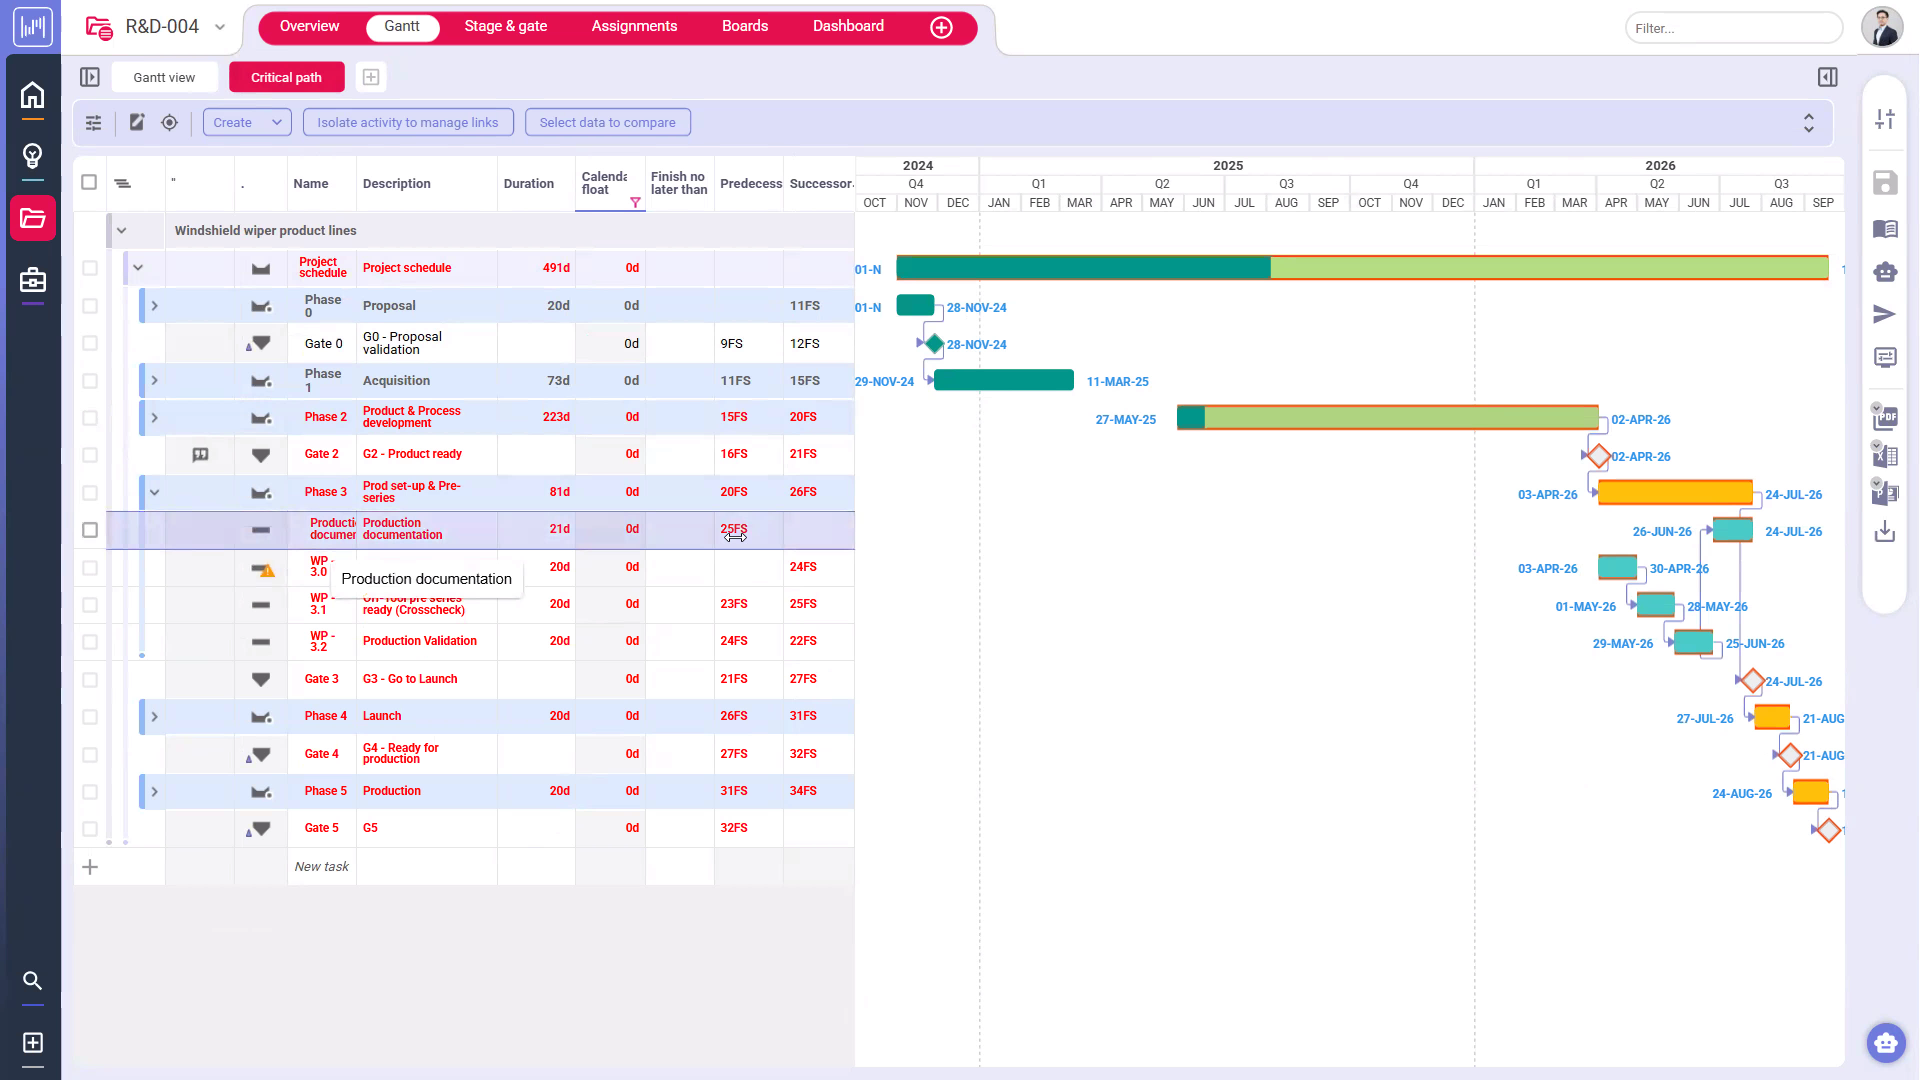This screenshot has width=1920, height=1080.
Task: Click the send paper-plane icon
Action: click(x=1885, y=314)
